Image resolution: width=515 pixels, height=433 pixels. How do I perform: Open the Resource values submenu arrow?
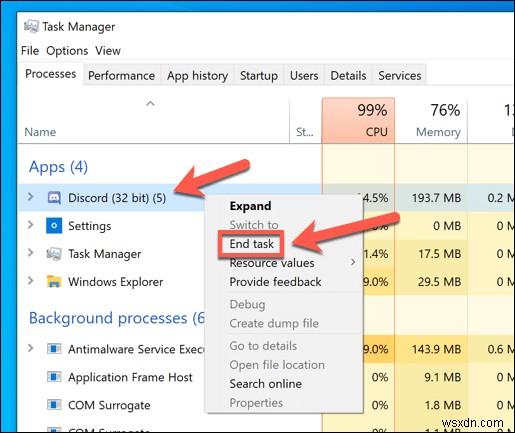(353, 262)
